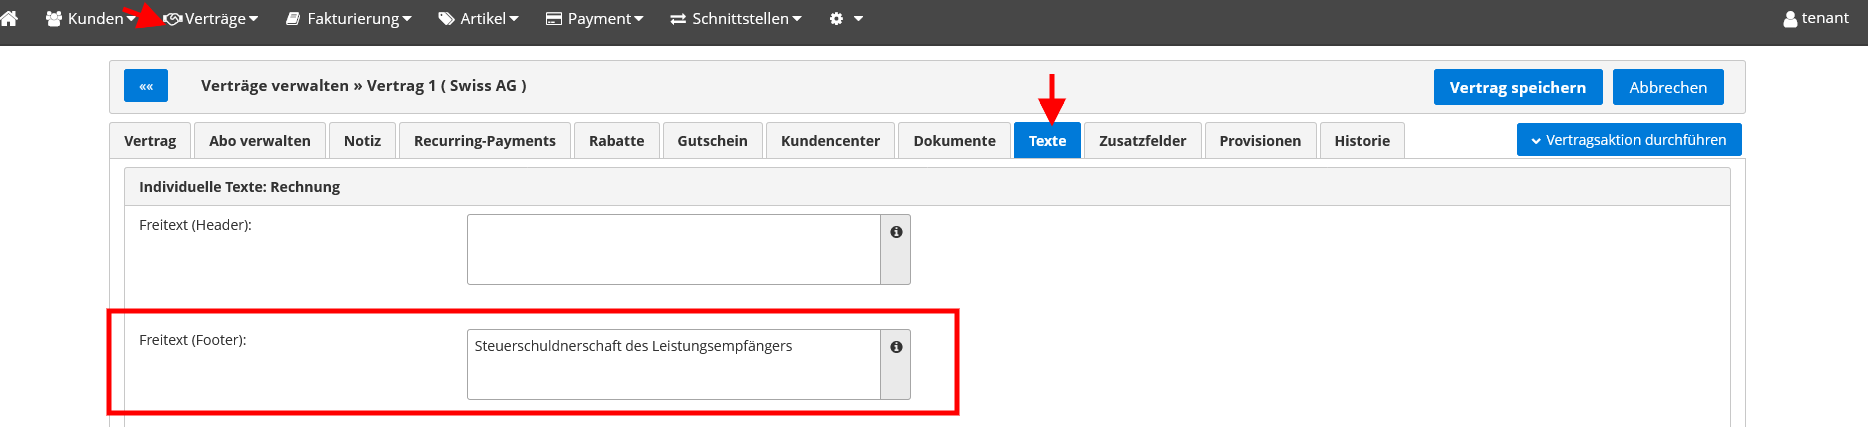1868x427 pixels.
Task: Expand the Verträge menu
Action: pos(212,18)
